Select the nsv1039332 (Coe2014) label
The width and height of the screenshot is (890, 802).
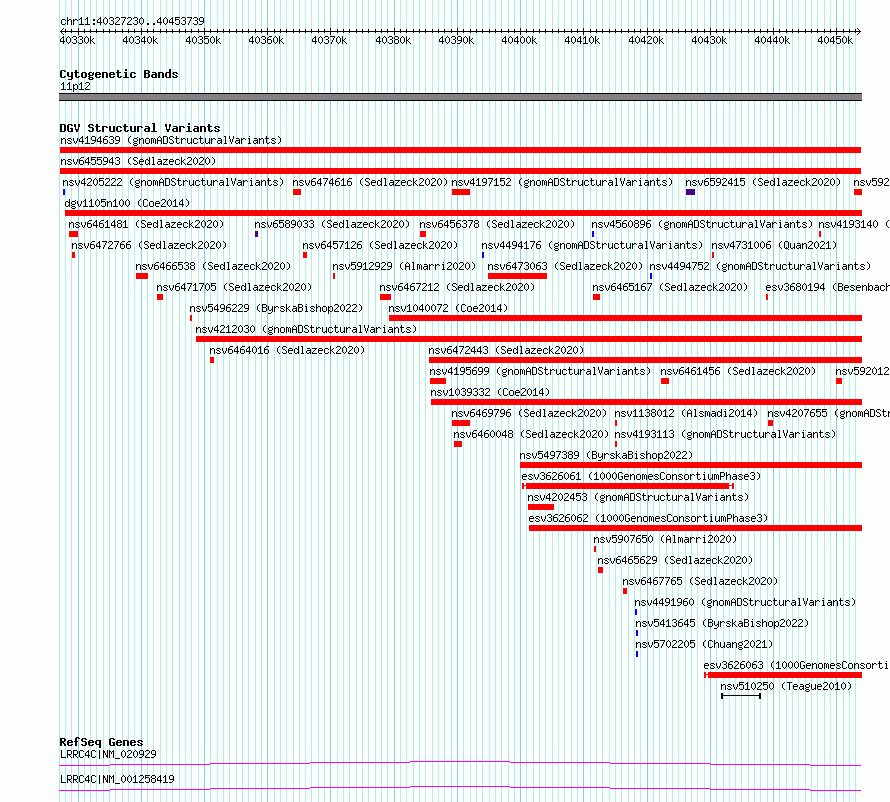pos(490,392)
